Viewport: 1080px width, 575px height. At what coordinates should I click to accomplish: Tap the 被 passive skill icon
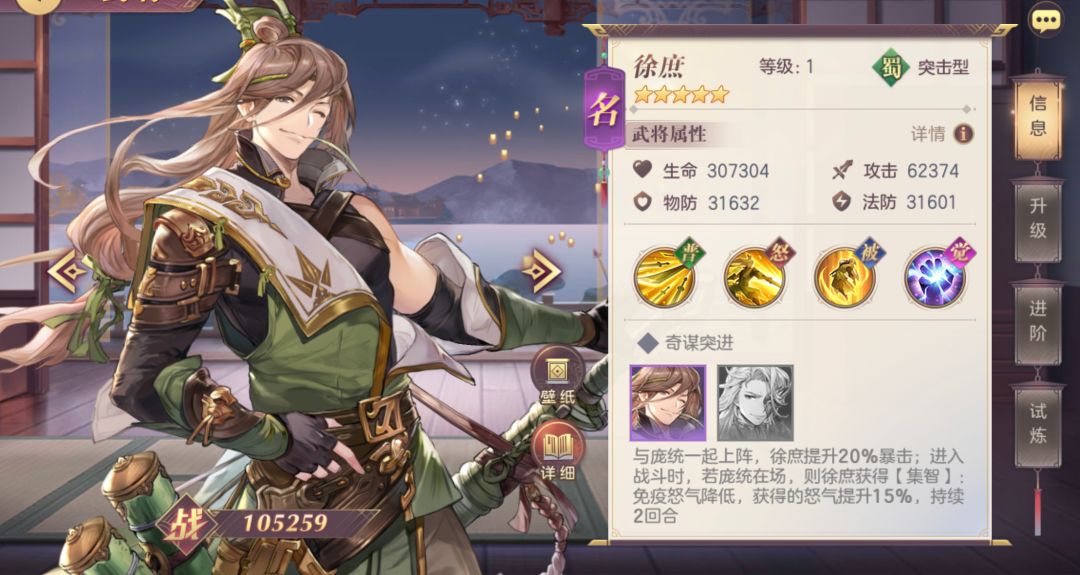tap(847, 275)
